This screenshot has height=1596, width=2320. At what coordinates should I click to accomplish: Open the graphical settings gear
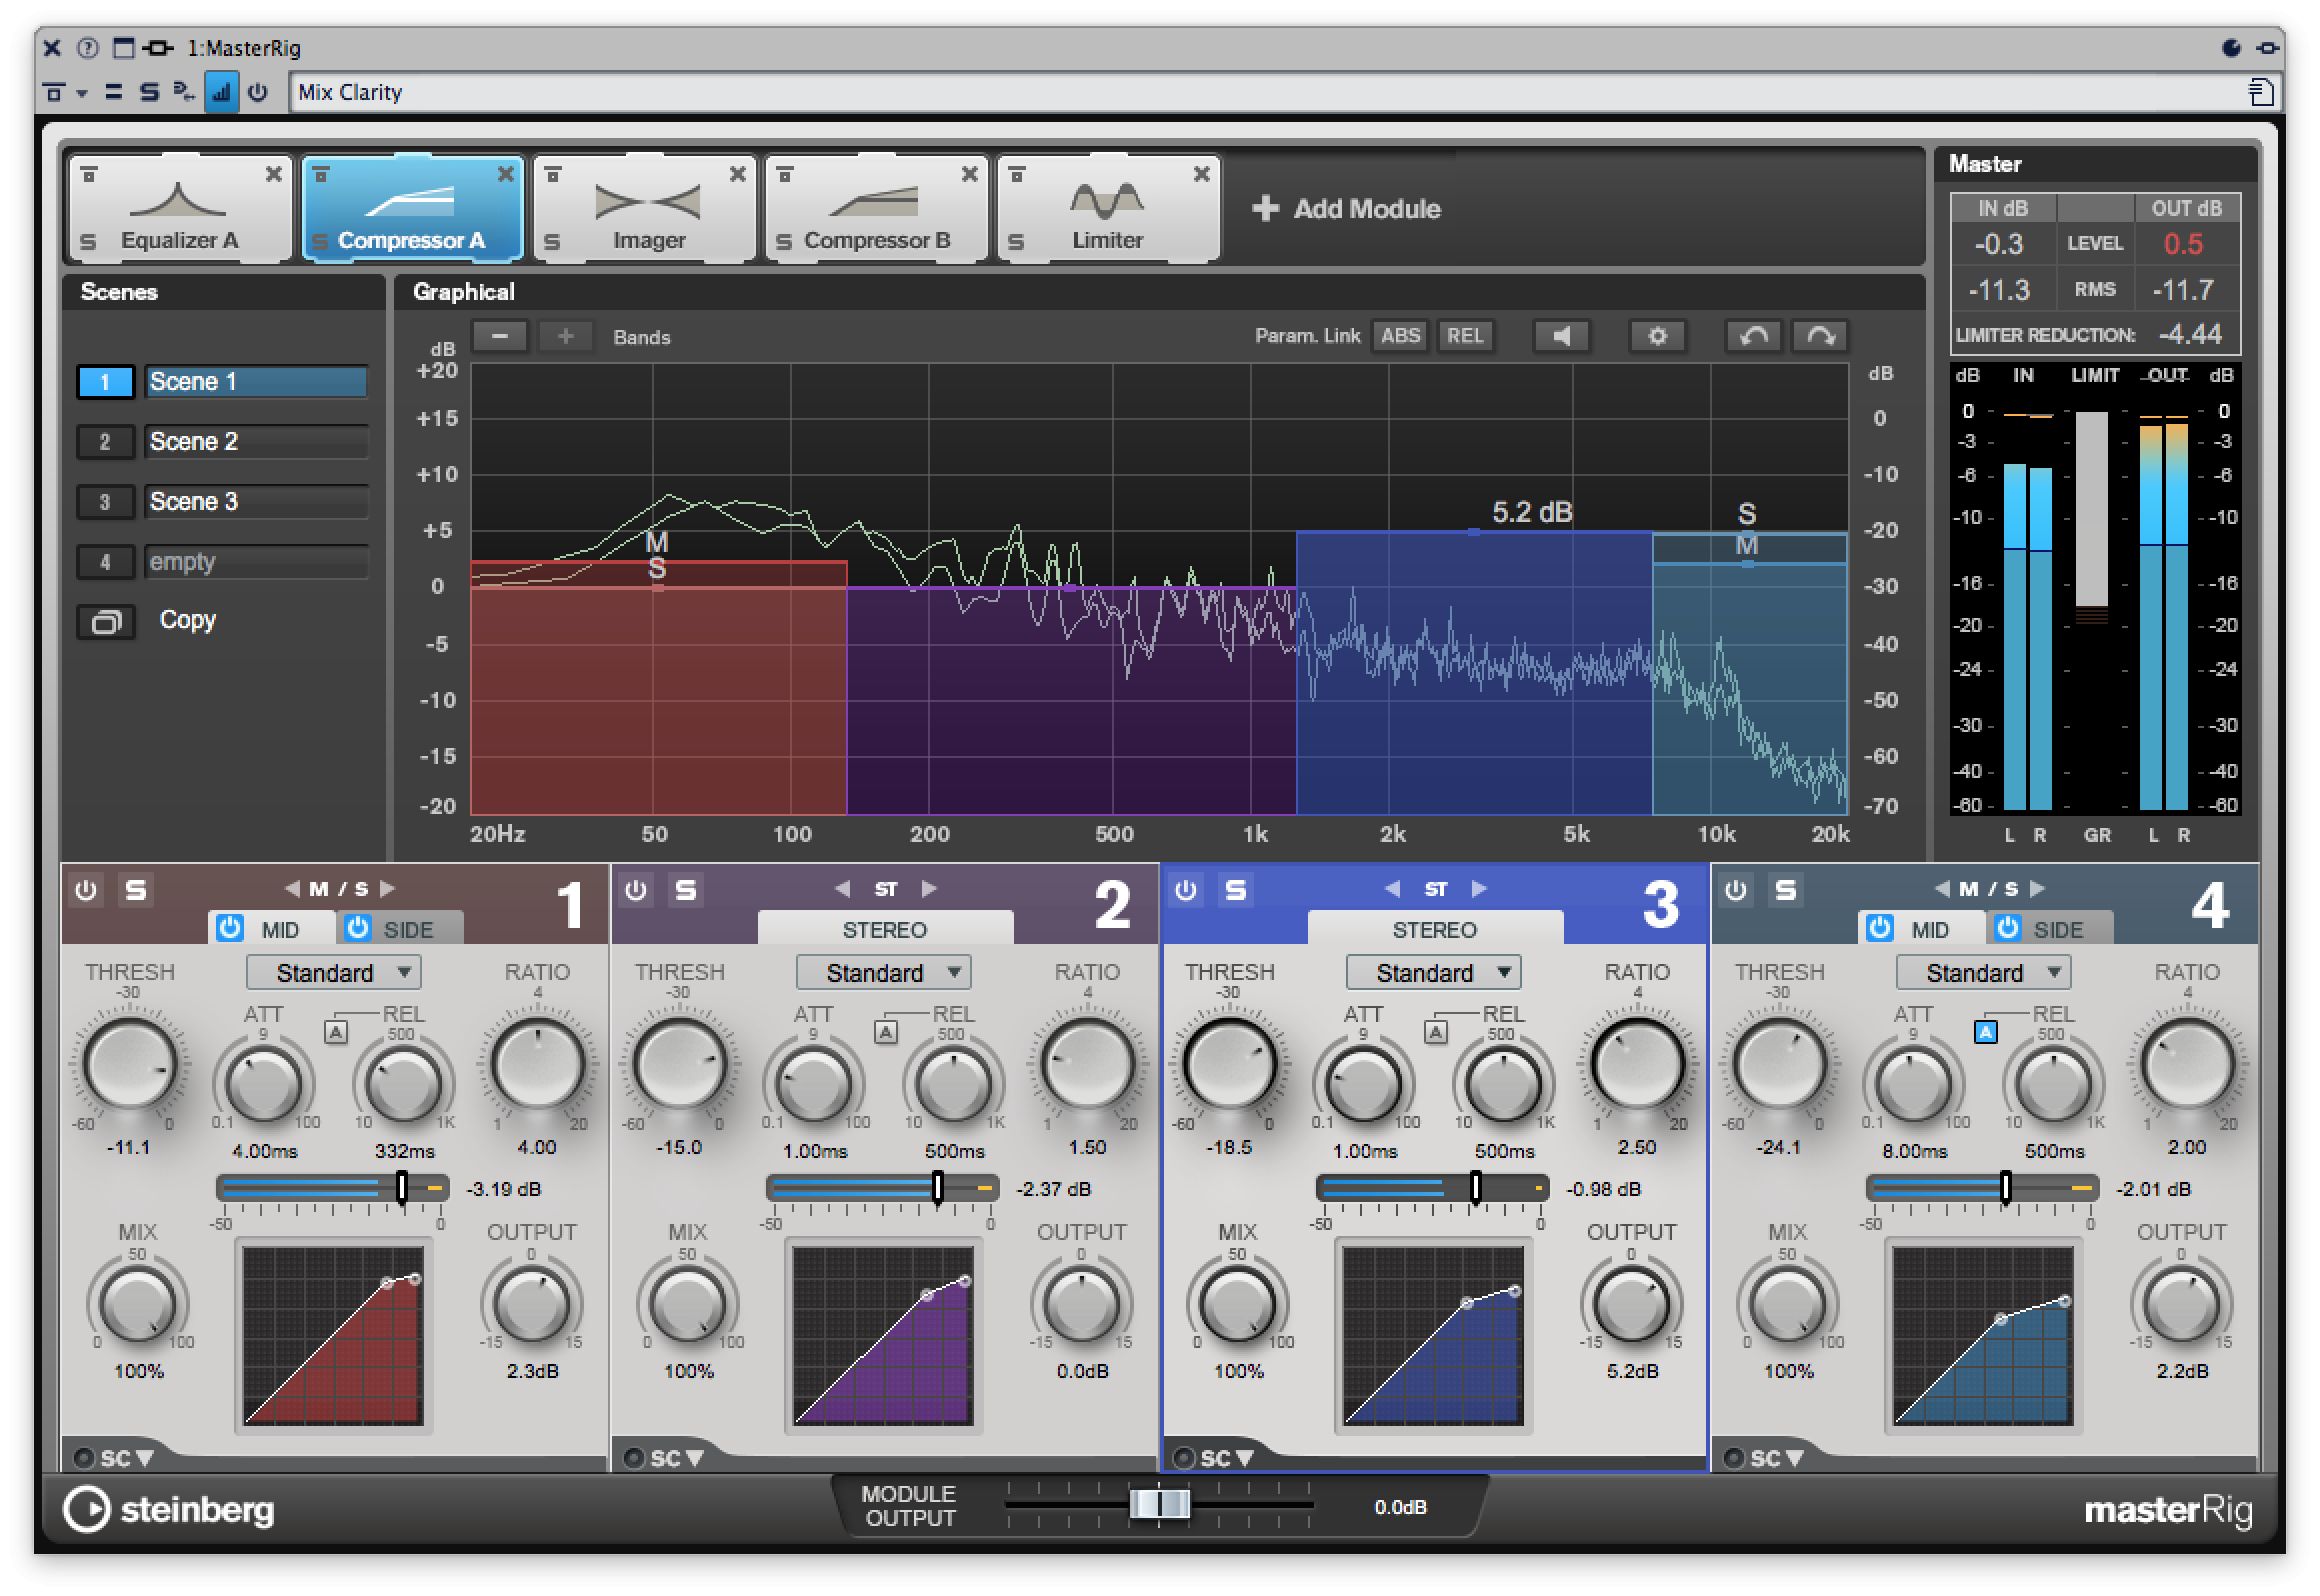(x=1657, y=336)
